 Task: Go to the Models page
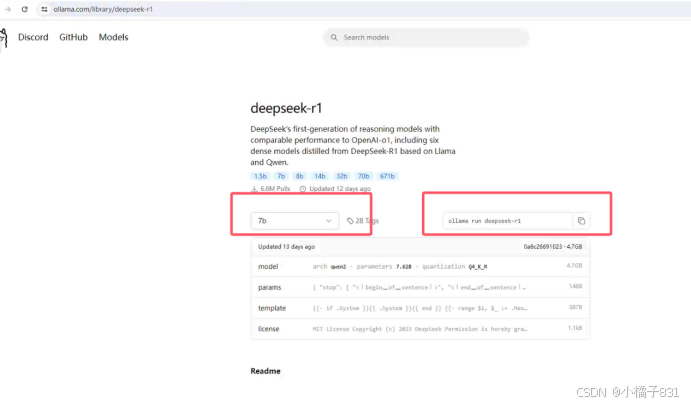[x=113, y=37]
